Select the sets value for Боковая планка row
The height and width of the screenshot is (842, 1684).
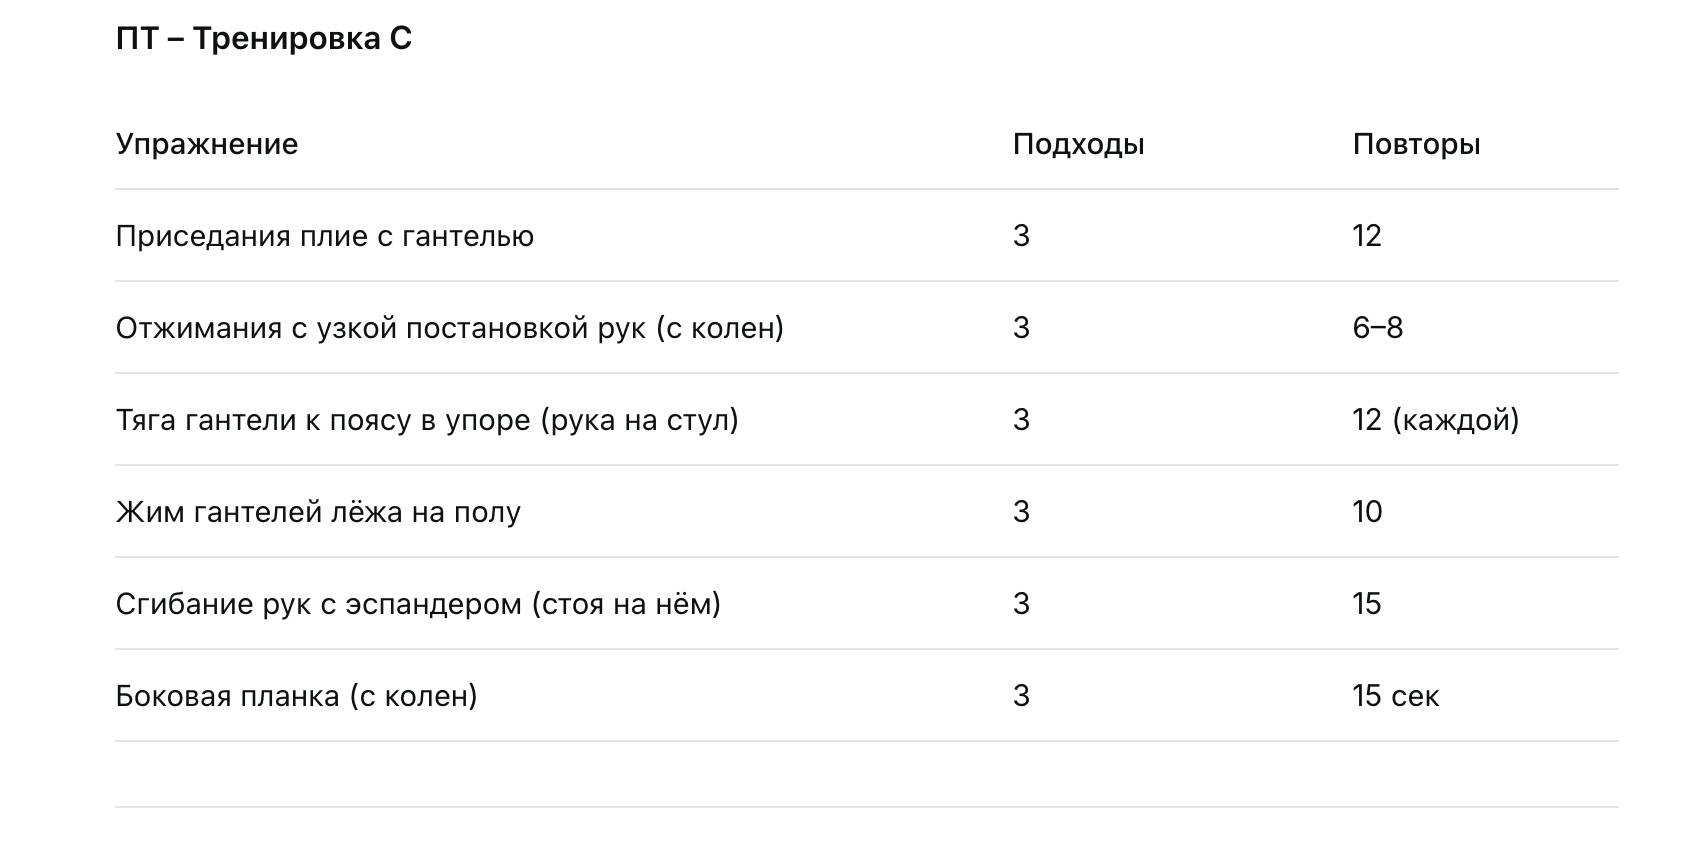[1021, 696]
